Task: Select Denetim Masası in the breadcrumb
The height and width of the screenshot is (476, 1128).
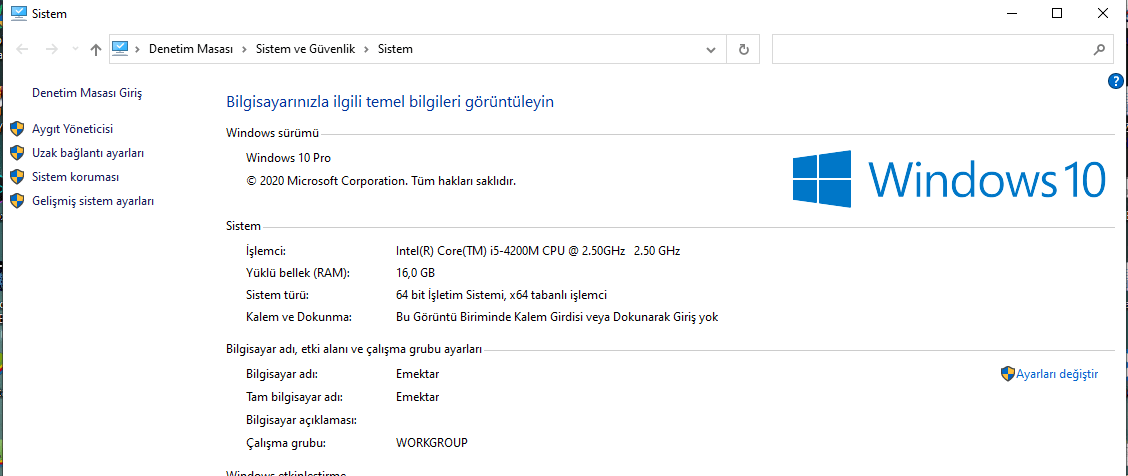Action: click(191, 50)
